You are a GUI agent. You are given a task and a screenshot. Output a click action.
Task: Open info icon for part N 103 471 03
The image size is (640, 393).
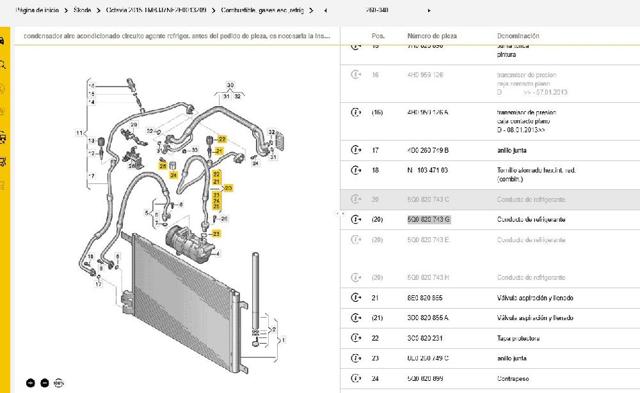coord(356,170)
